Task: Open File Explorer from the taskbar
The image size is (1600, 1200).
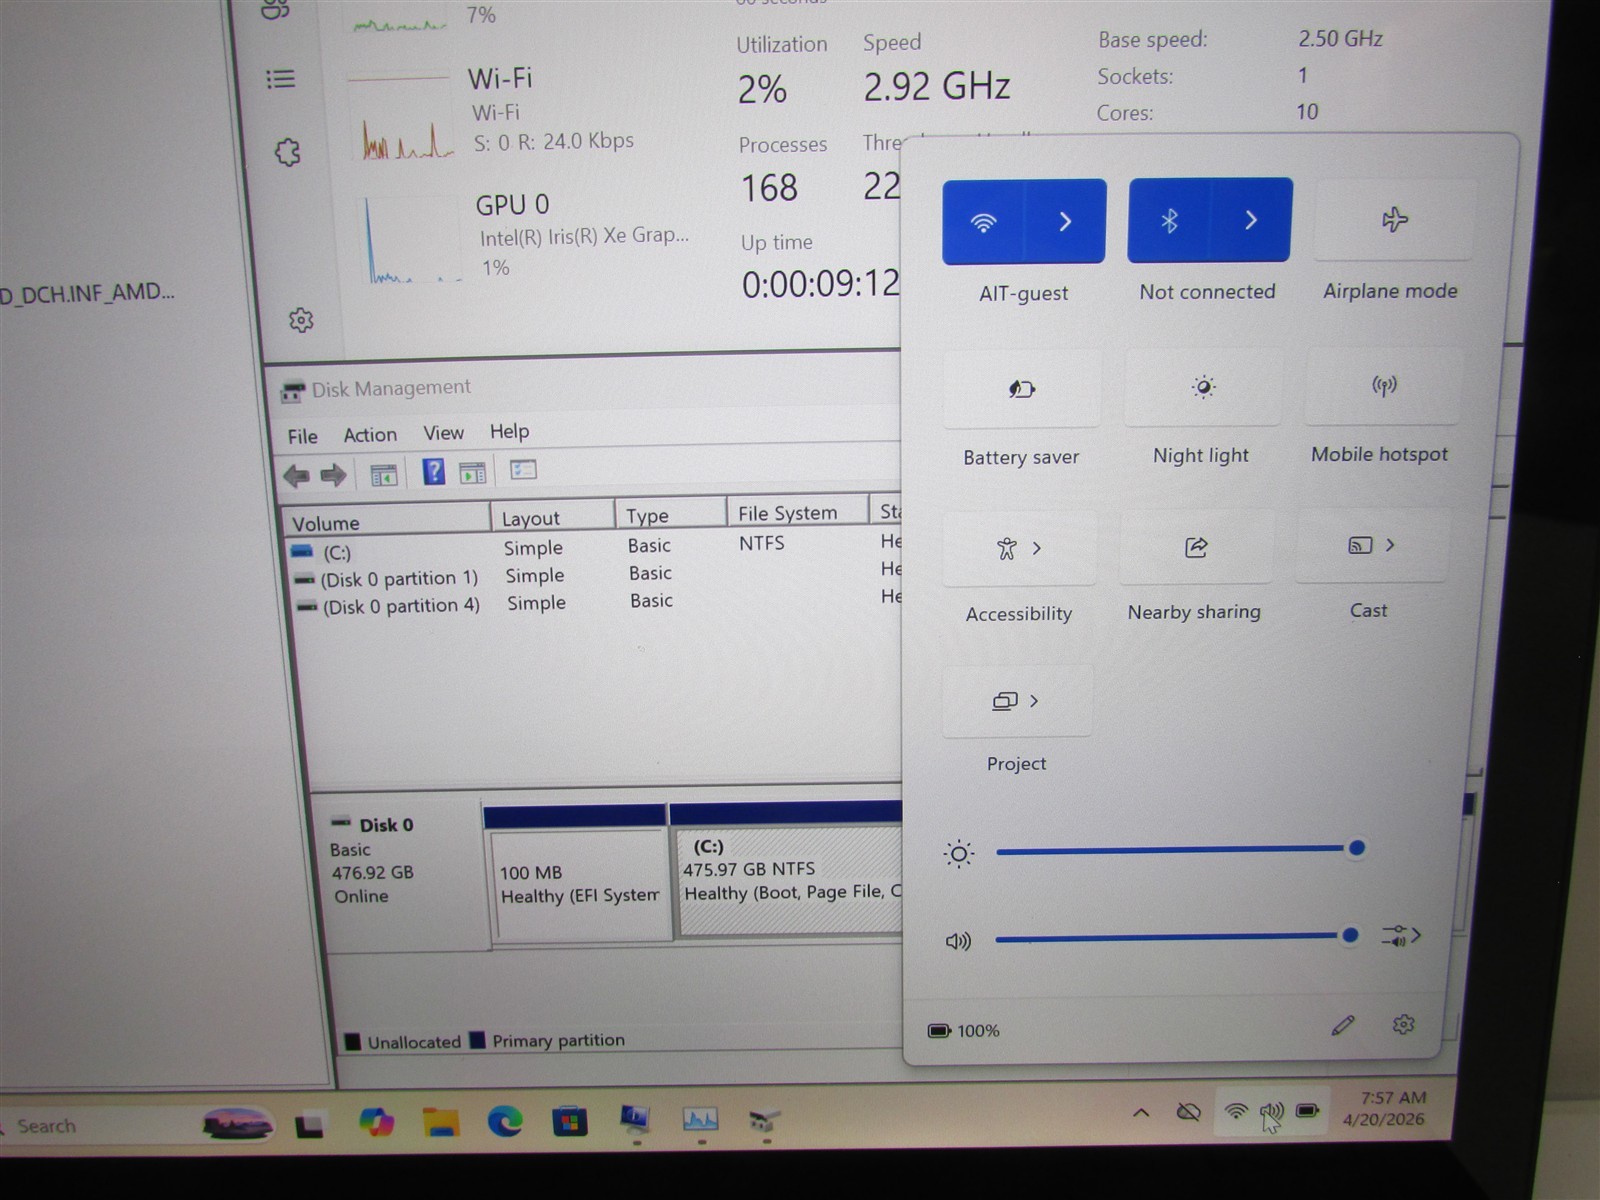Action: pyautogui.click(x=440, y=1122)
